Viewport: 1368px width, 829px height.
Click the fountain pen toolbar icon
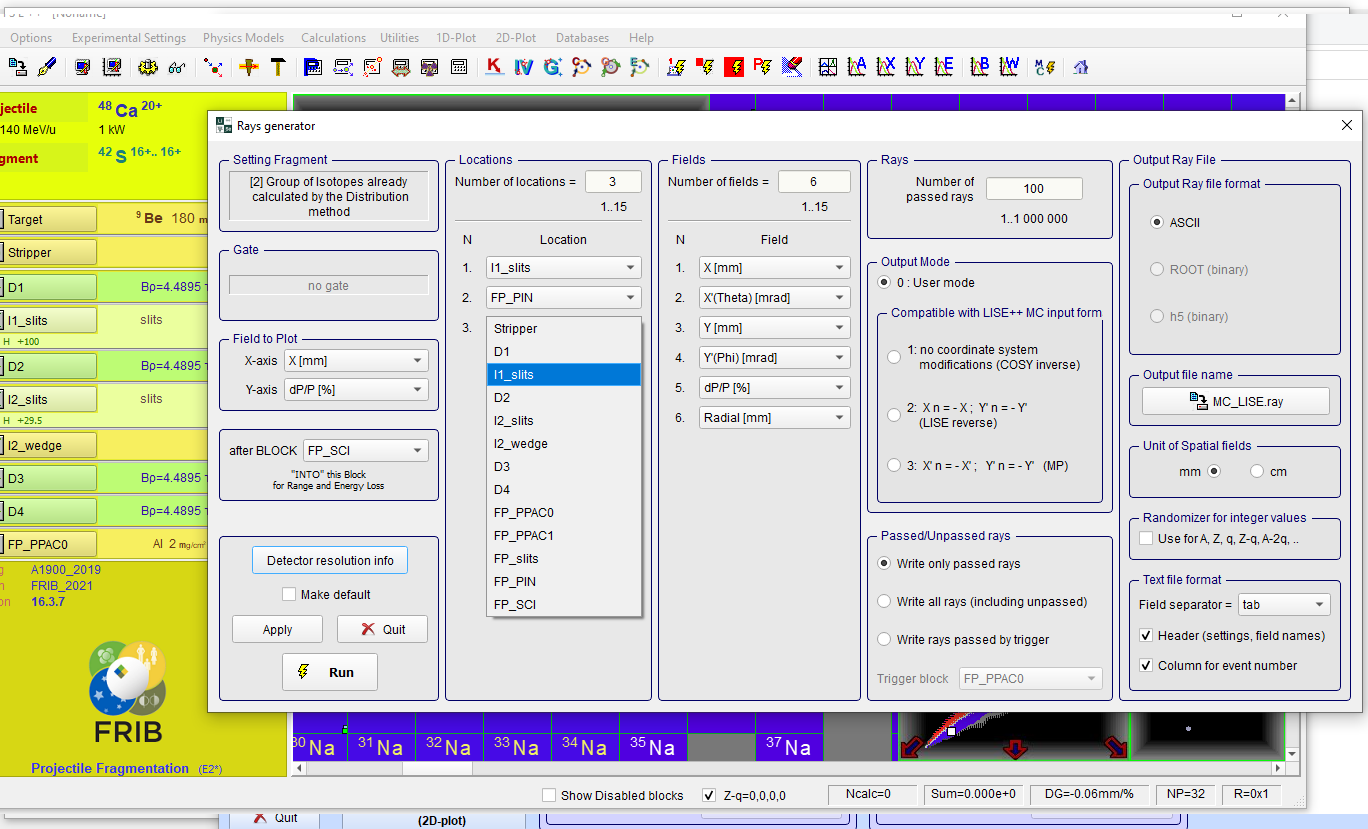coord(47,67)
